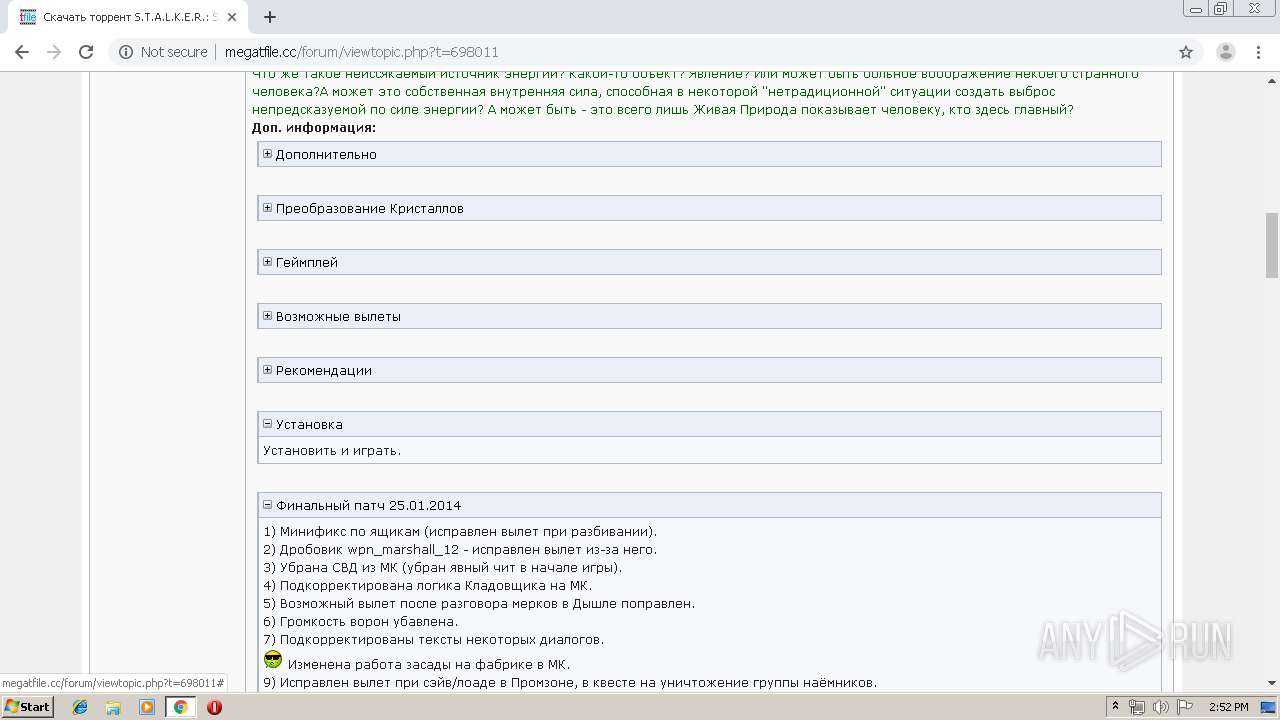
Task: Open the Windows Start menu
Action: tap(27, 706)
